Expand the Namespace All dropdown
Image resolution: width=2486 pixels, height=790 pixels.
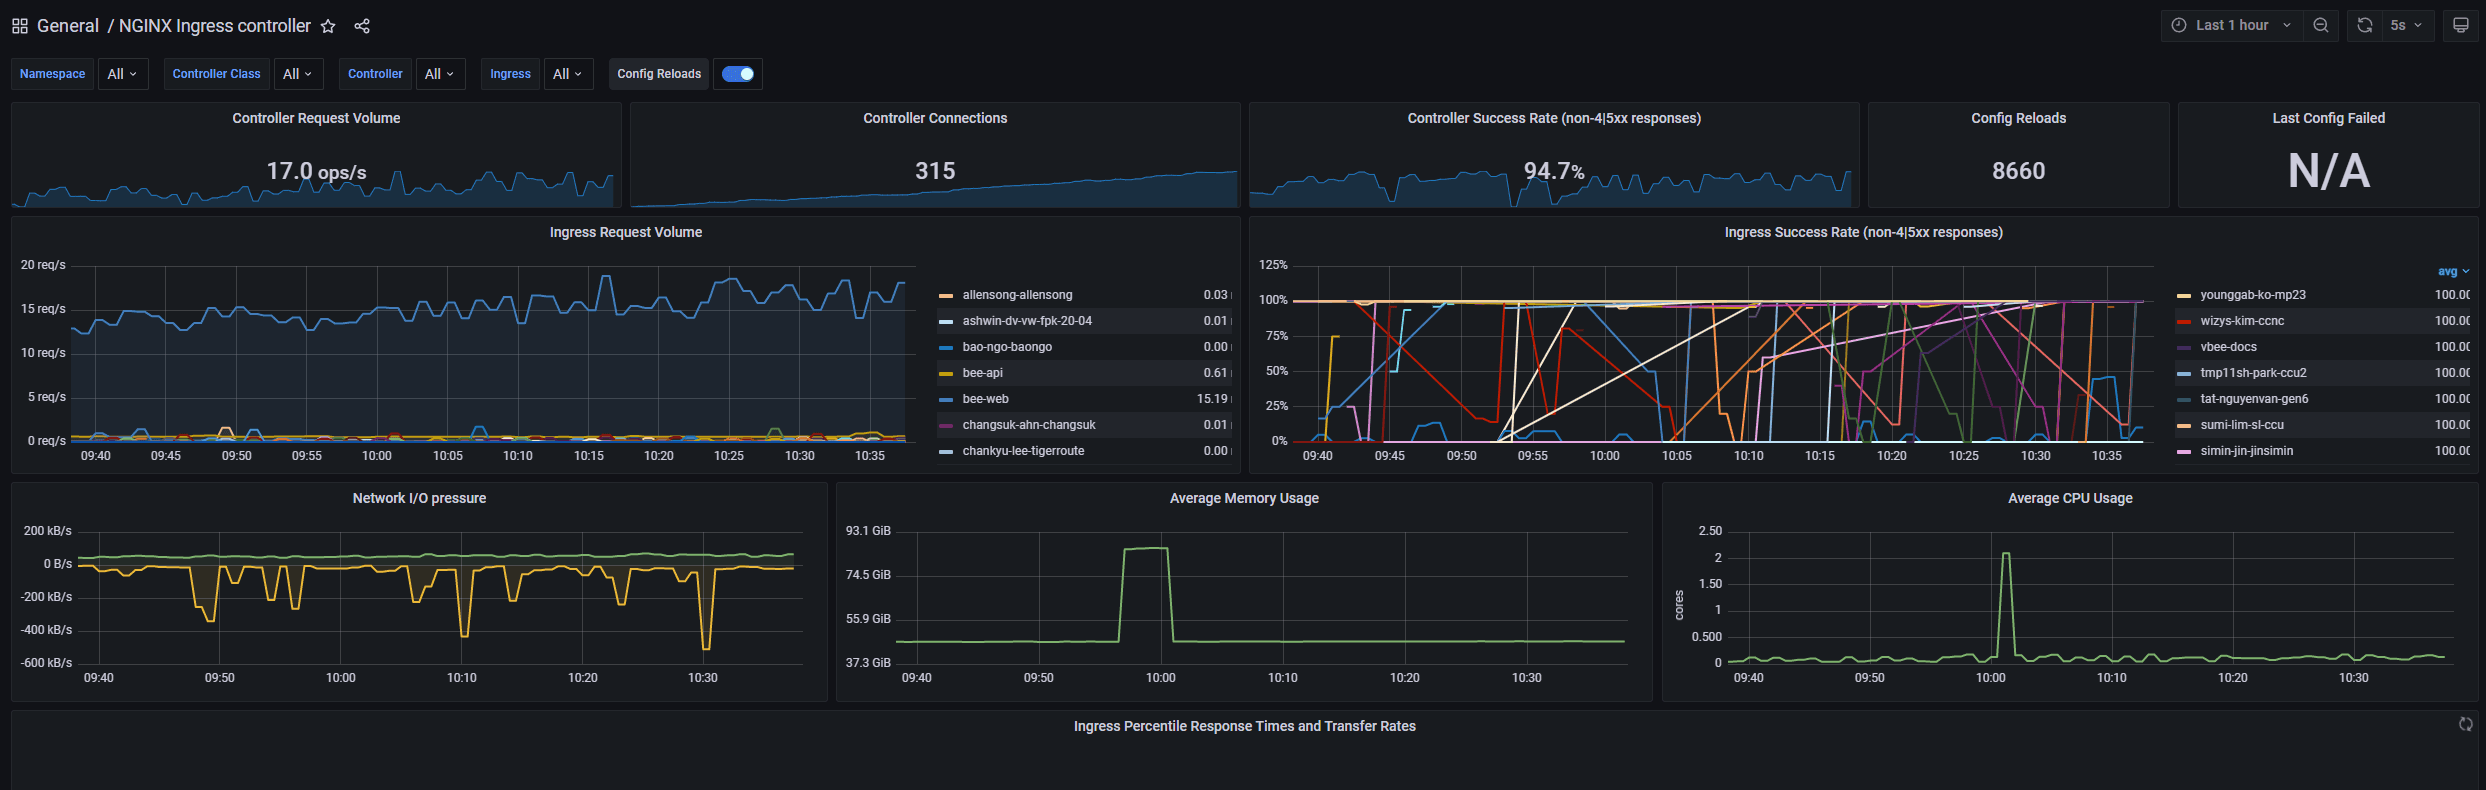pos(122,74)
